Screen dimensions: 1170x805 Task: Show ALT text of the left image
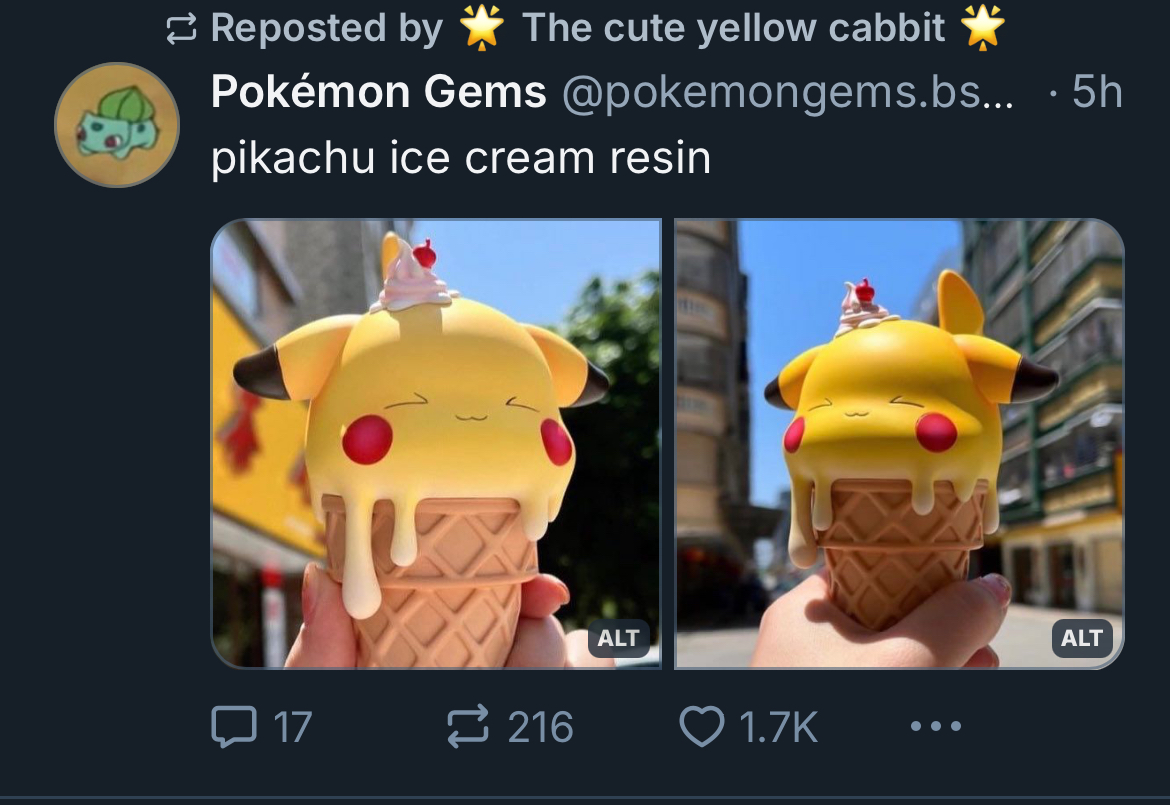point(618,638)
